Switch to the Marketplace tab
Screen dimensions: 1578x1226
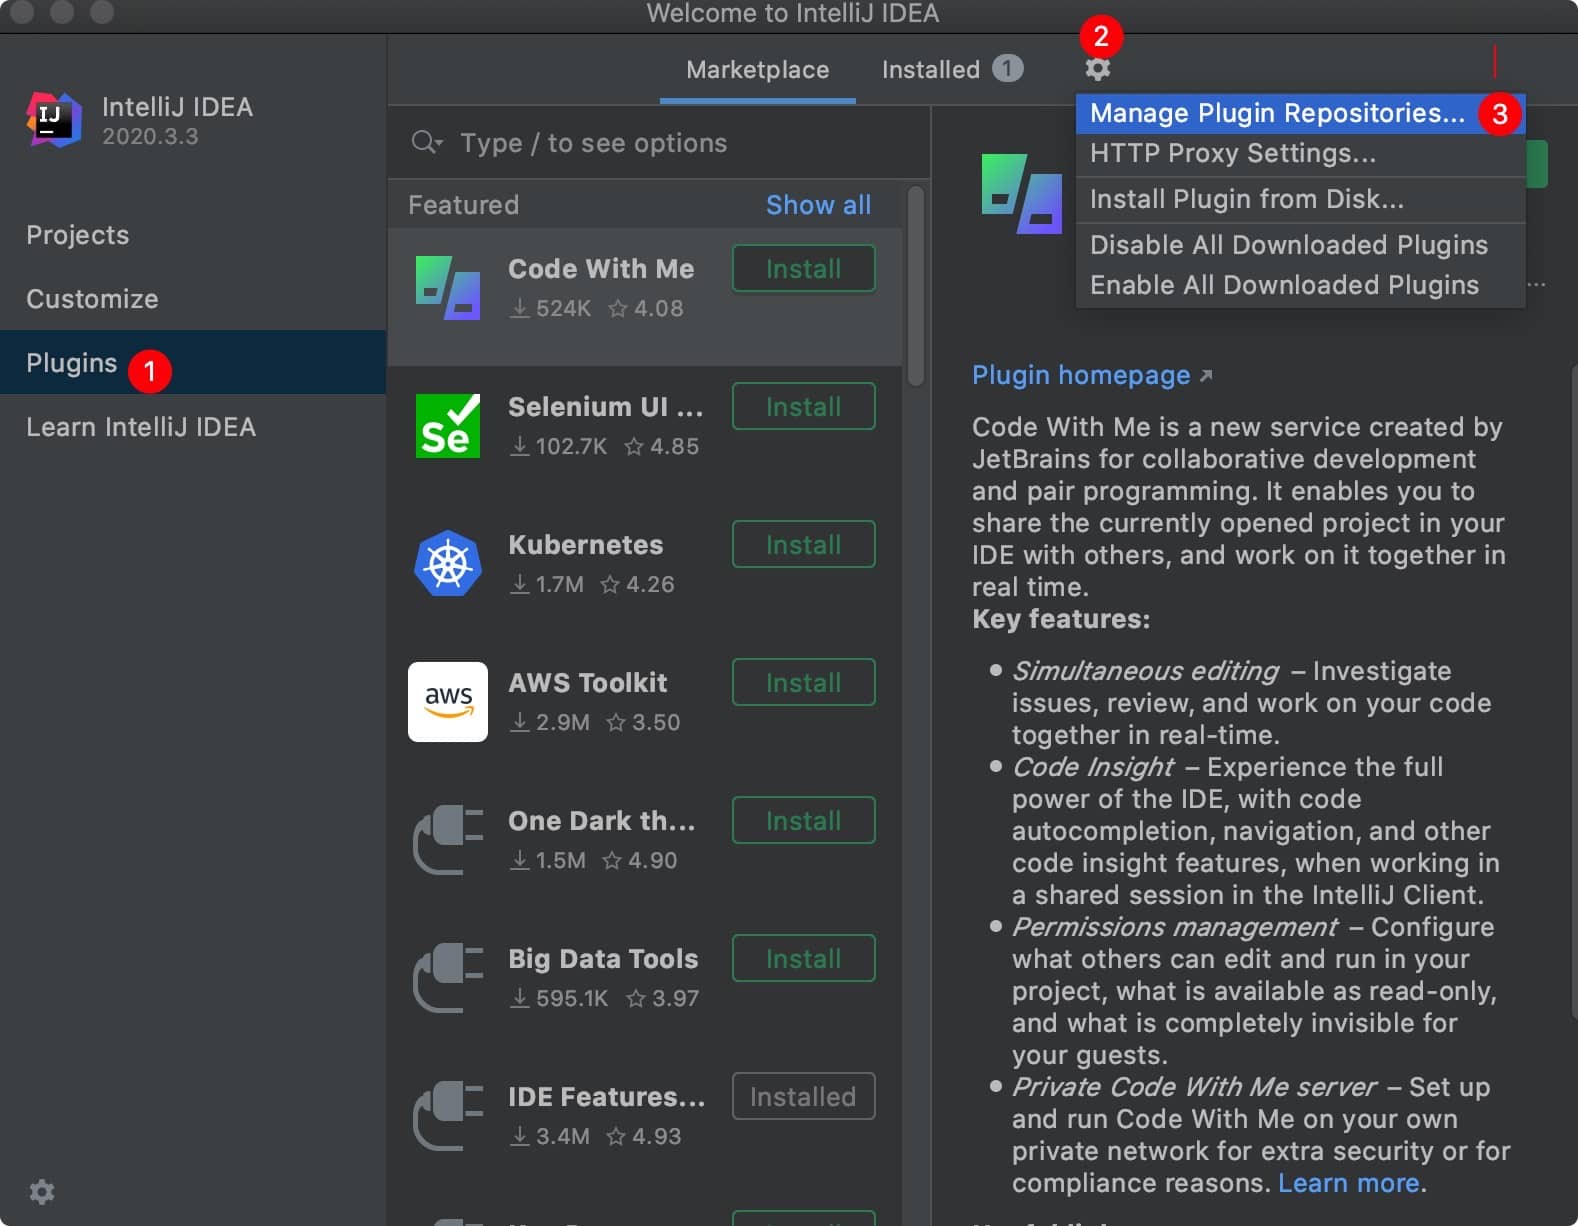point(757,70)
